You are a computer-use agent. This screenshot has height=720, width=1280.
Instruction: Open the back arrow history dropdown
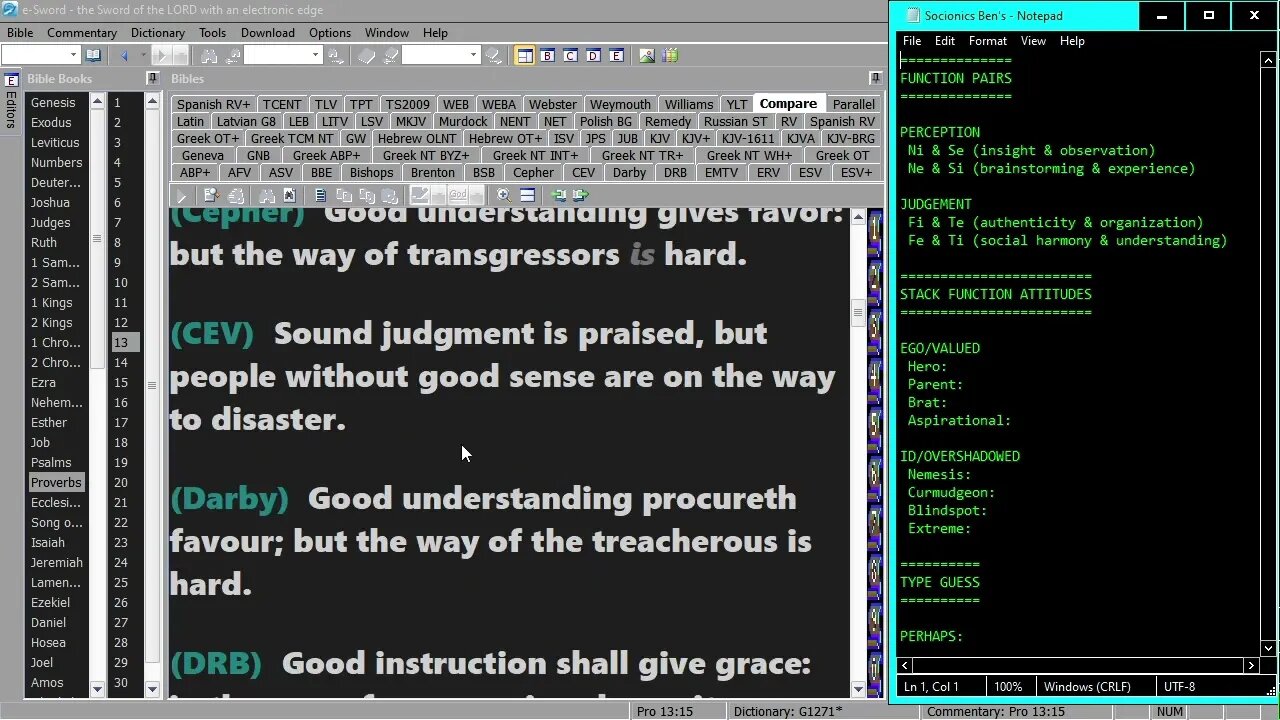pyautogui.click(x=143, y=55)
